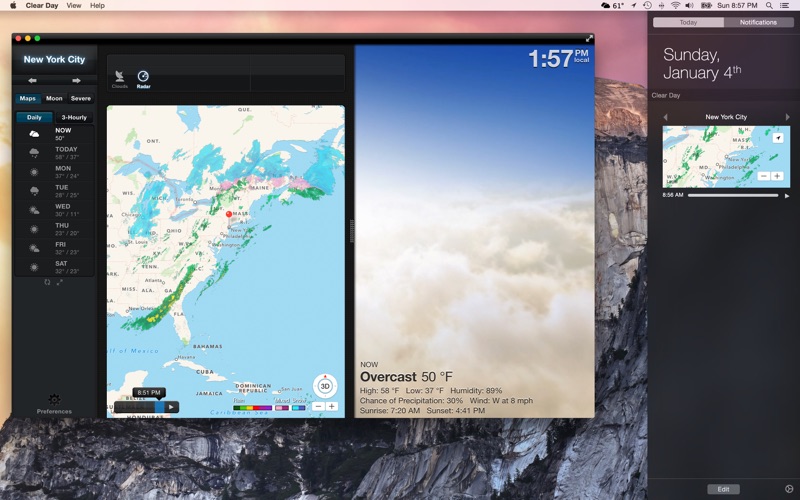Open the View menu
This screenshot has height=500, width=800.
pyautogui.click(x=74, y=6)
